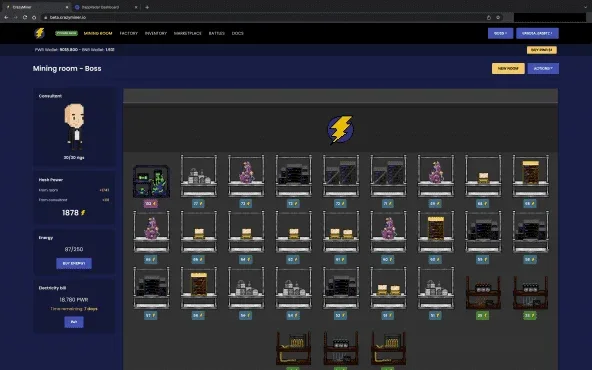
Task: Click the browser back arrow
Action: tap(6, 17)
